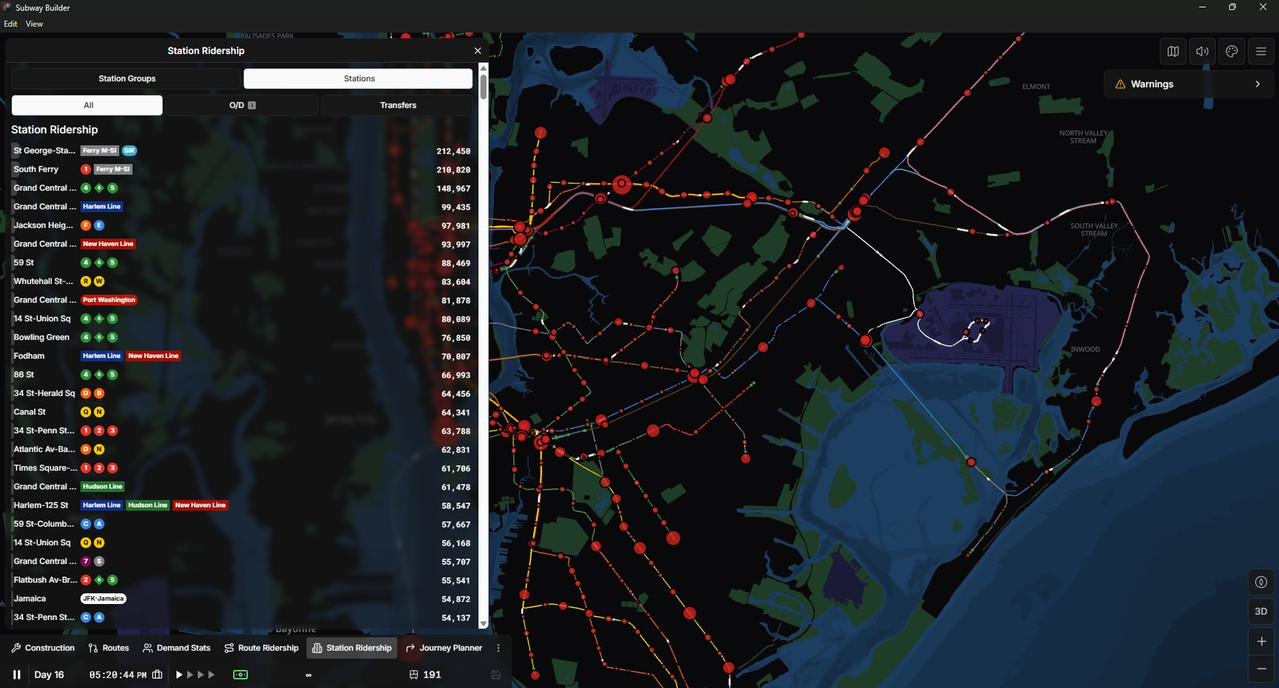
Task: Expand the Warnings panel chevron
Action: coord(1257,84)
